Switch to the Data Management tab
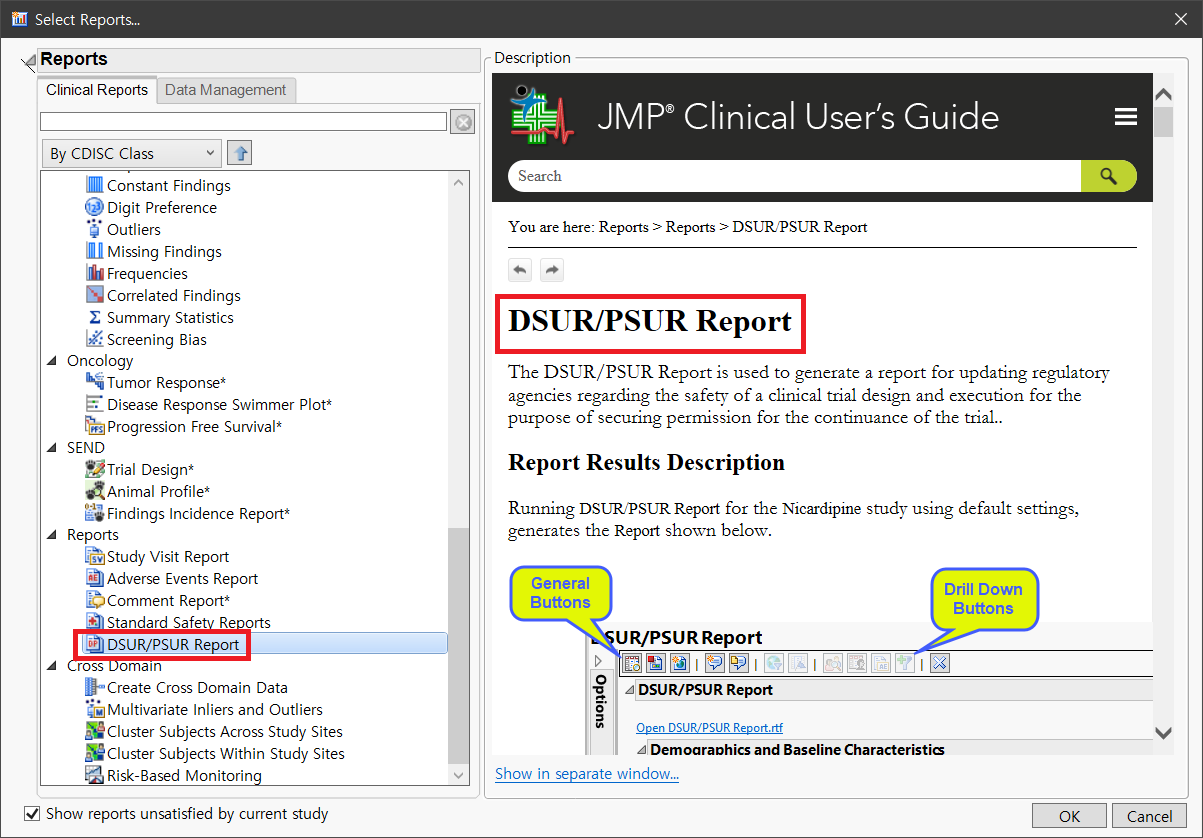 pos(226,89)
